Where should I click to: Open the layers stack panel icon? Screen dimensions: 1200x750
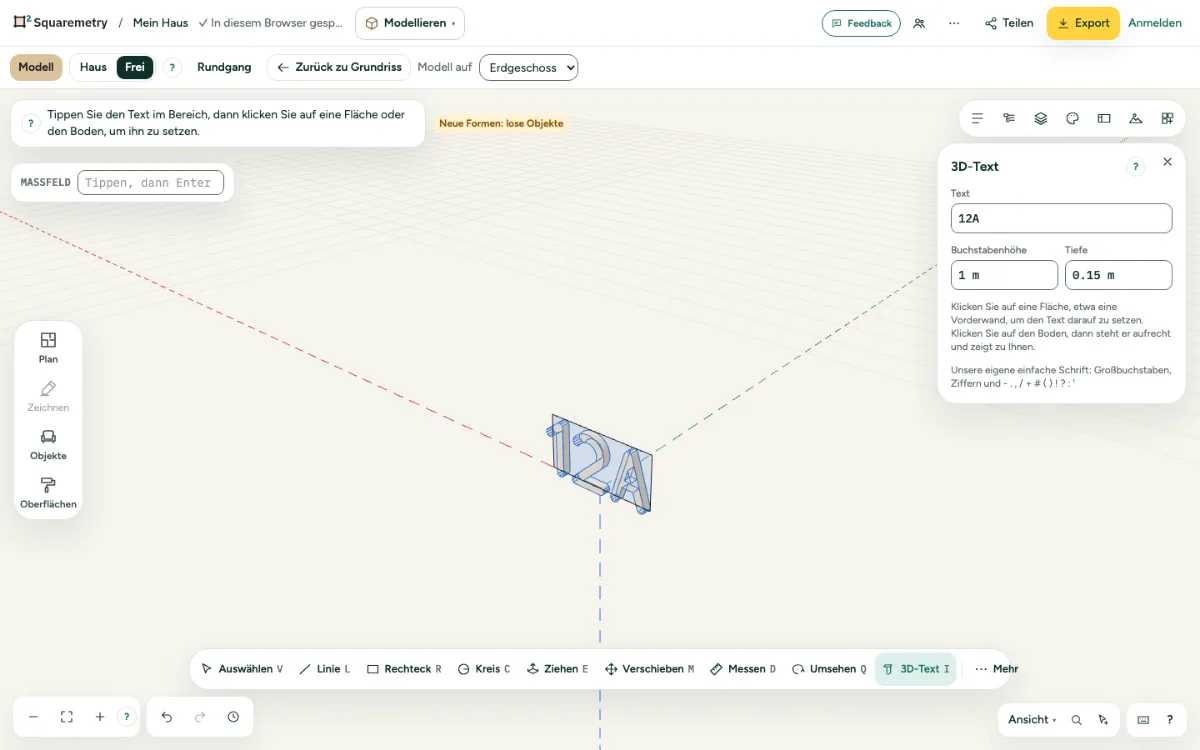point(1041,118)
